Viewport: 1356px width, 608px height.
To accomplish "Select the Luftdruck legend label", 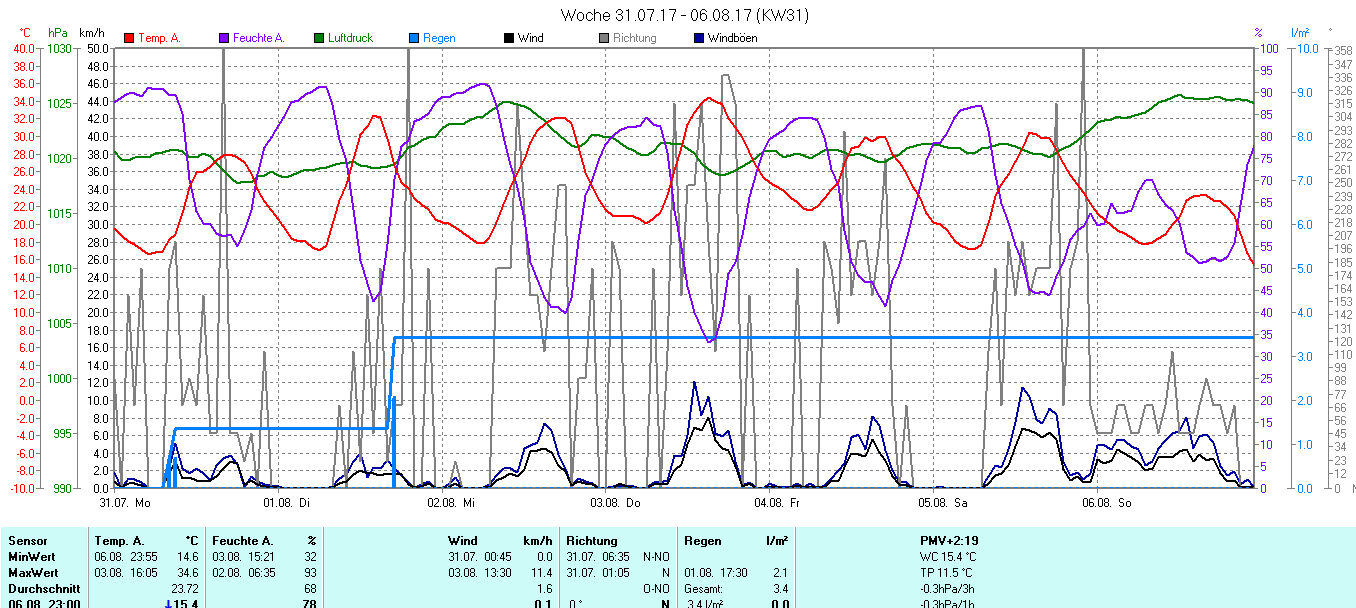I will click(x=349, y=39).
